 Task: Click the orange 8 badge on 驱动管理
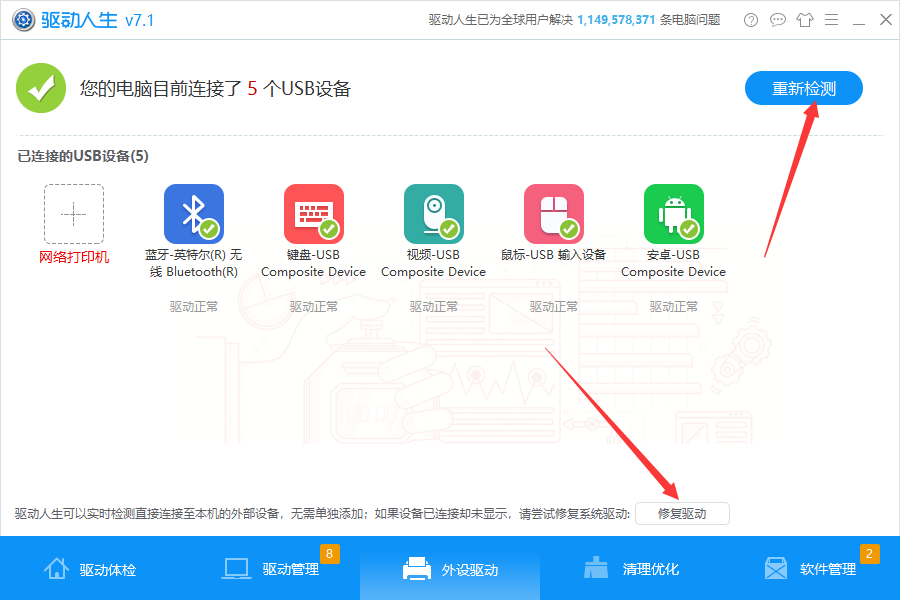click(329, 553)
